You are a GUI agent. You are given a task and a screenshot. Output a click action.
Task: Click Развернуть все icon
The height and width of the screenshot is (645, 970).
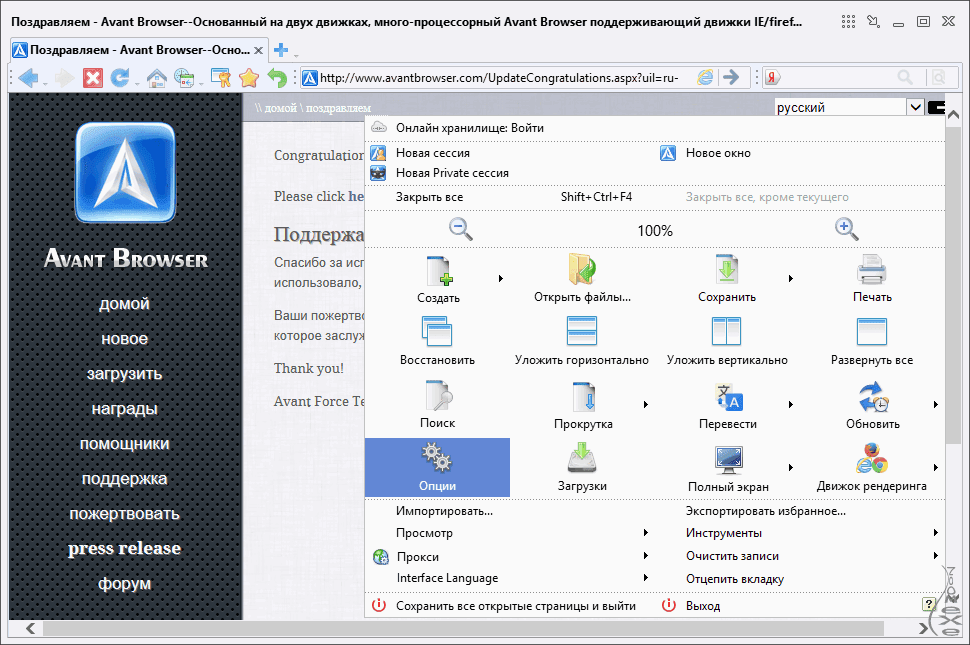[872, 331]
